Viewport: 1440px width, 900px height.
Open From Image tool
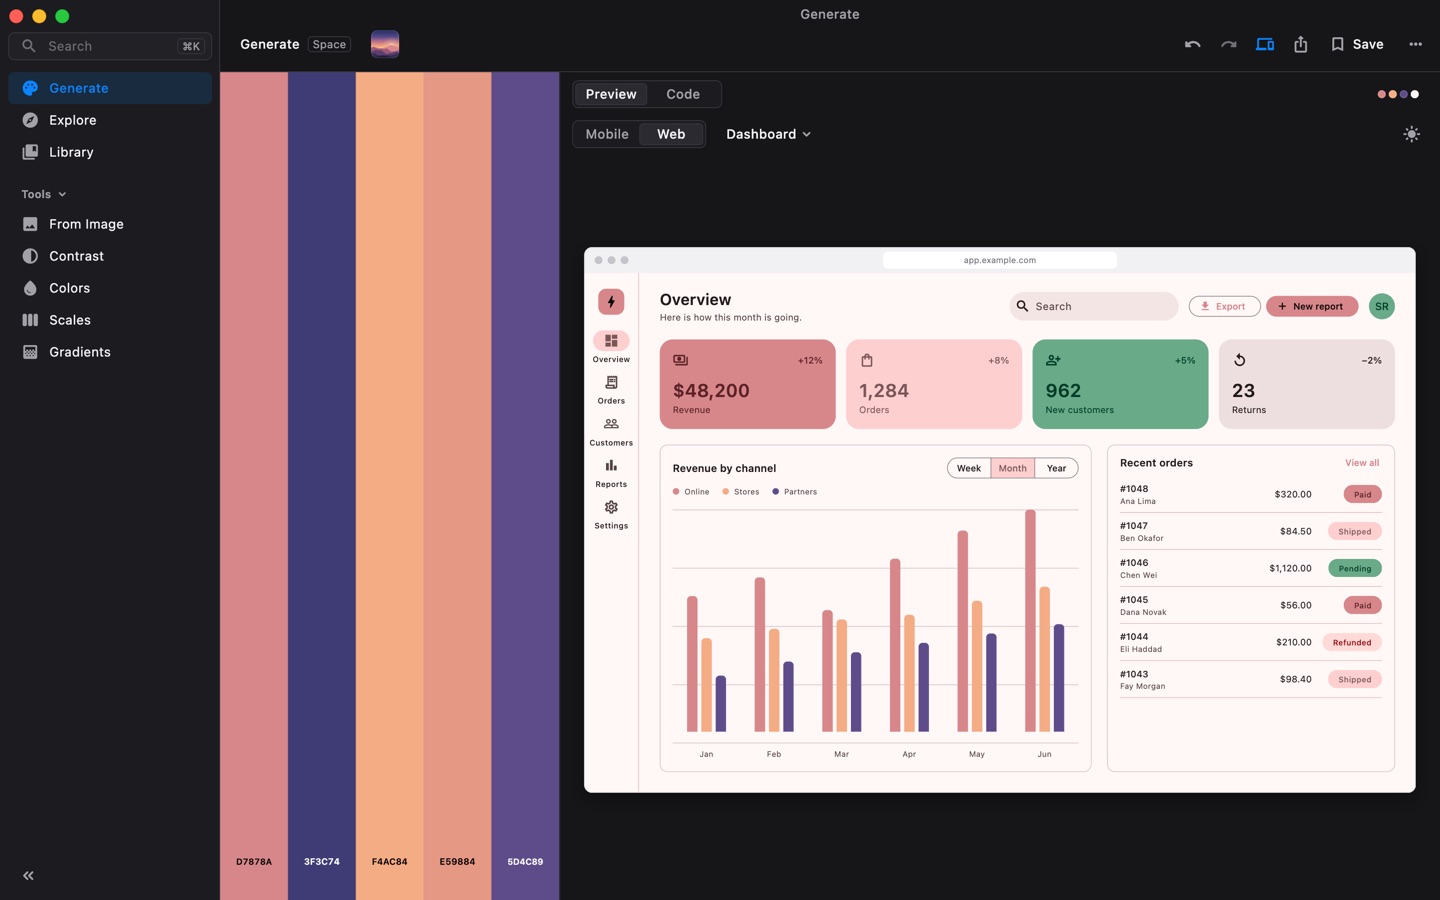(110, 224)
